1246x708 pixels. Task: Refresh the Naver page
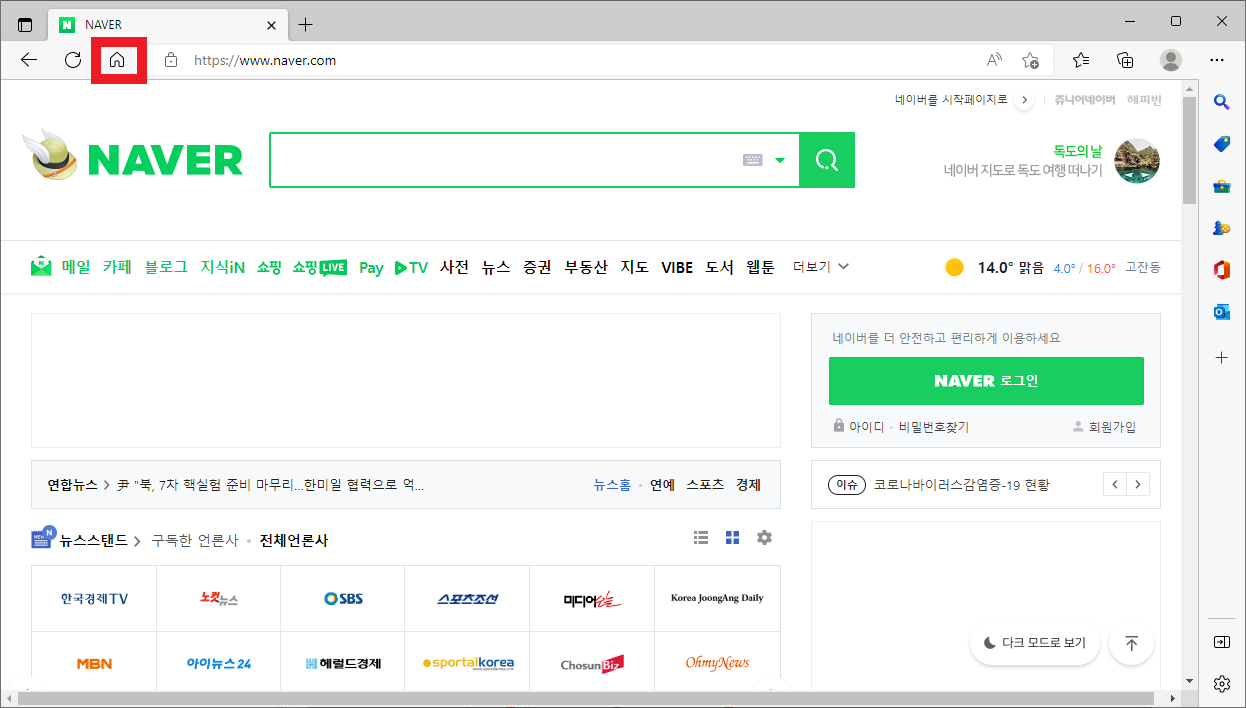(x=73, y=60)
